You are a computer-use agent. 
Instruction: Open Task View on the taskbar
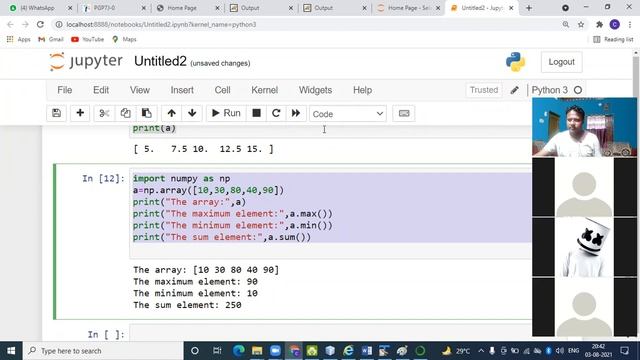(x=217, y=351)
